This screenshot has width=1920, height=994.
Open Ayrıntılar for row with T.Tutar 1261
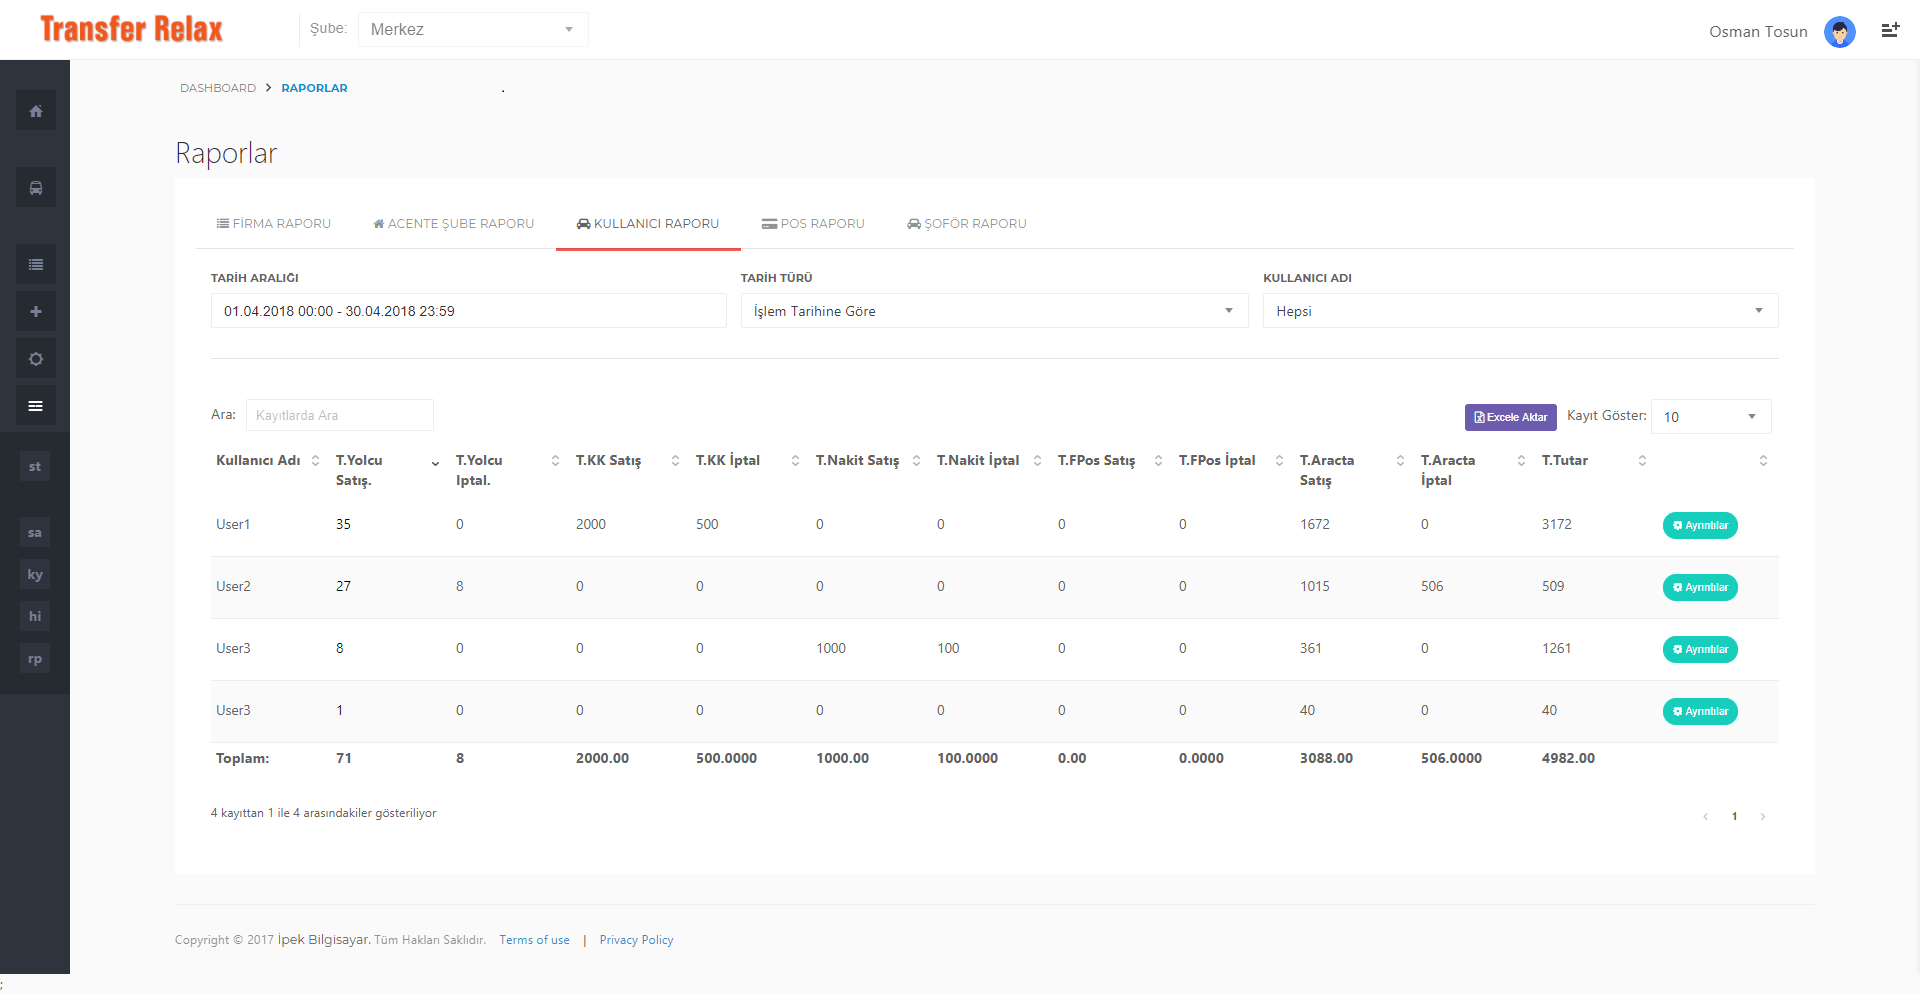coord(1700,649)
